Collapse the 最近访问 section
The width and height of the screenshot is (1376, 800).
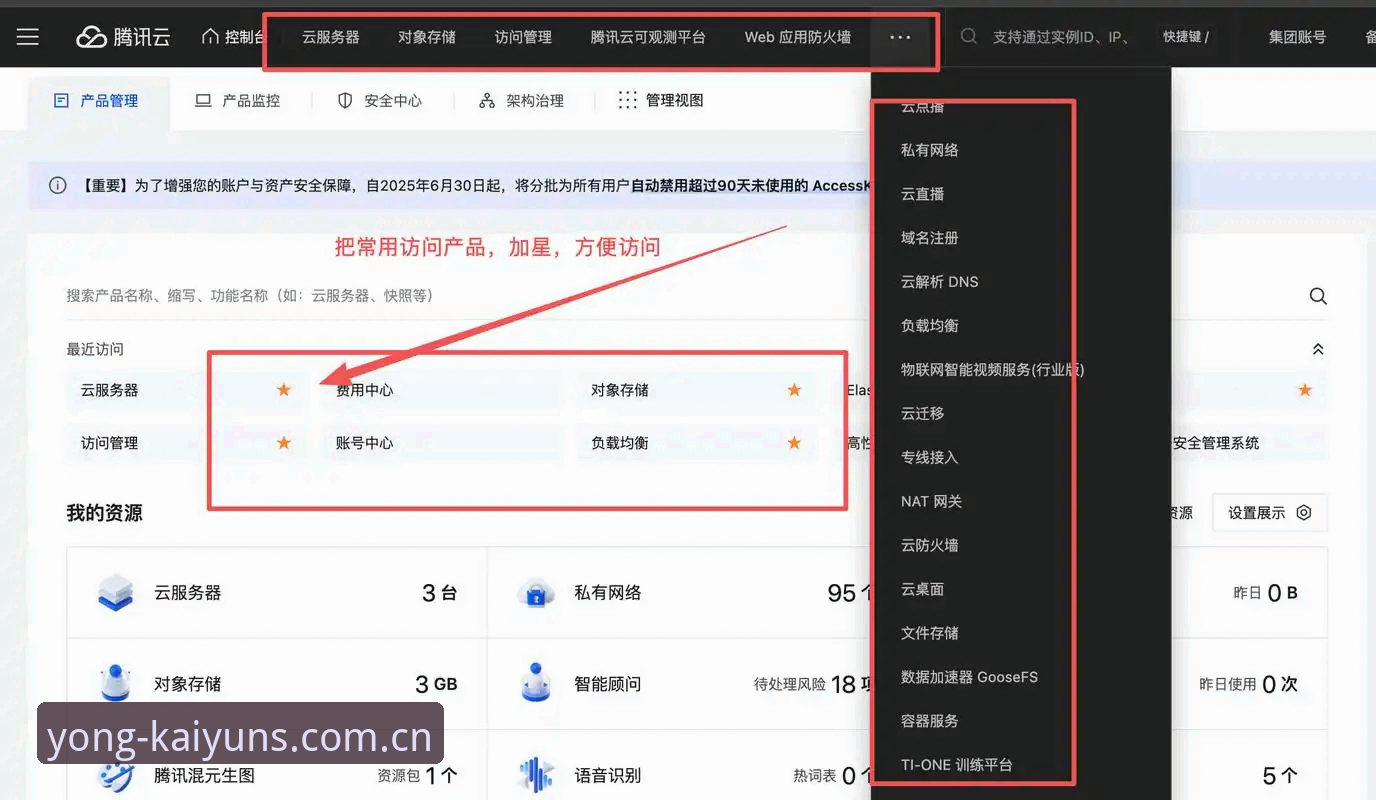pyautogui.click(x=1318, y=349)
